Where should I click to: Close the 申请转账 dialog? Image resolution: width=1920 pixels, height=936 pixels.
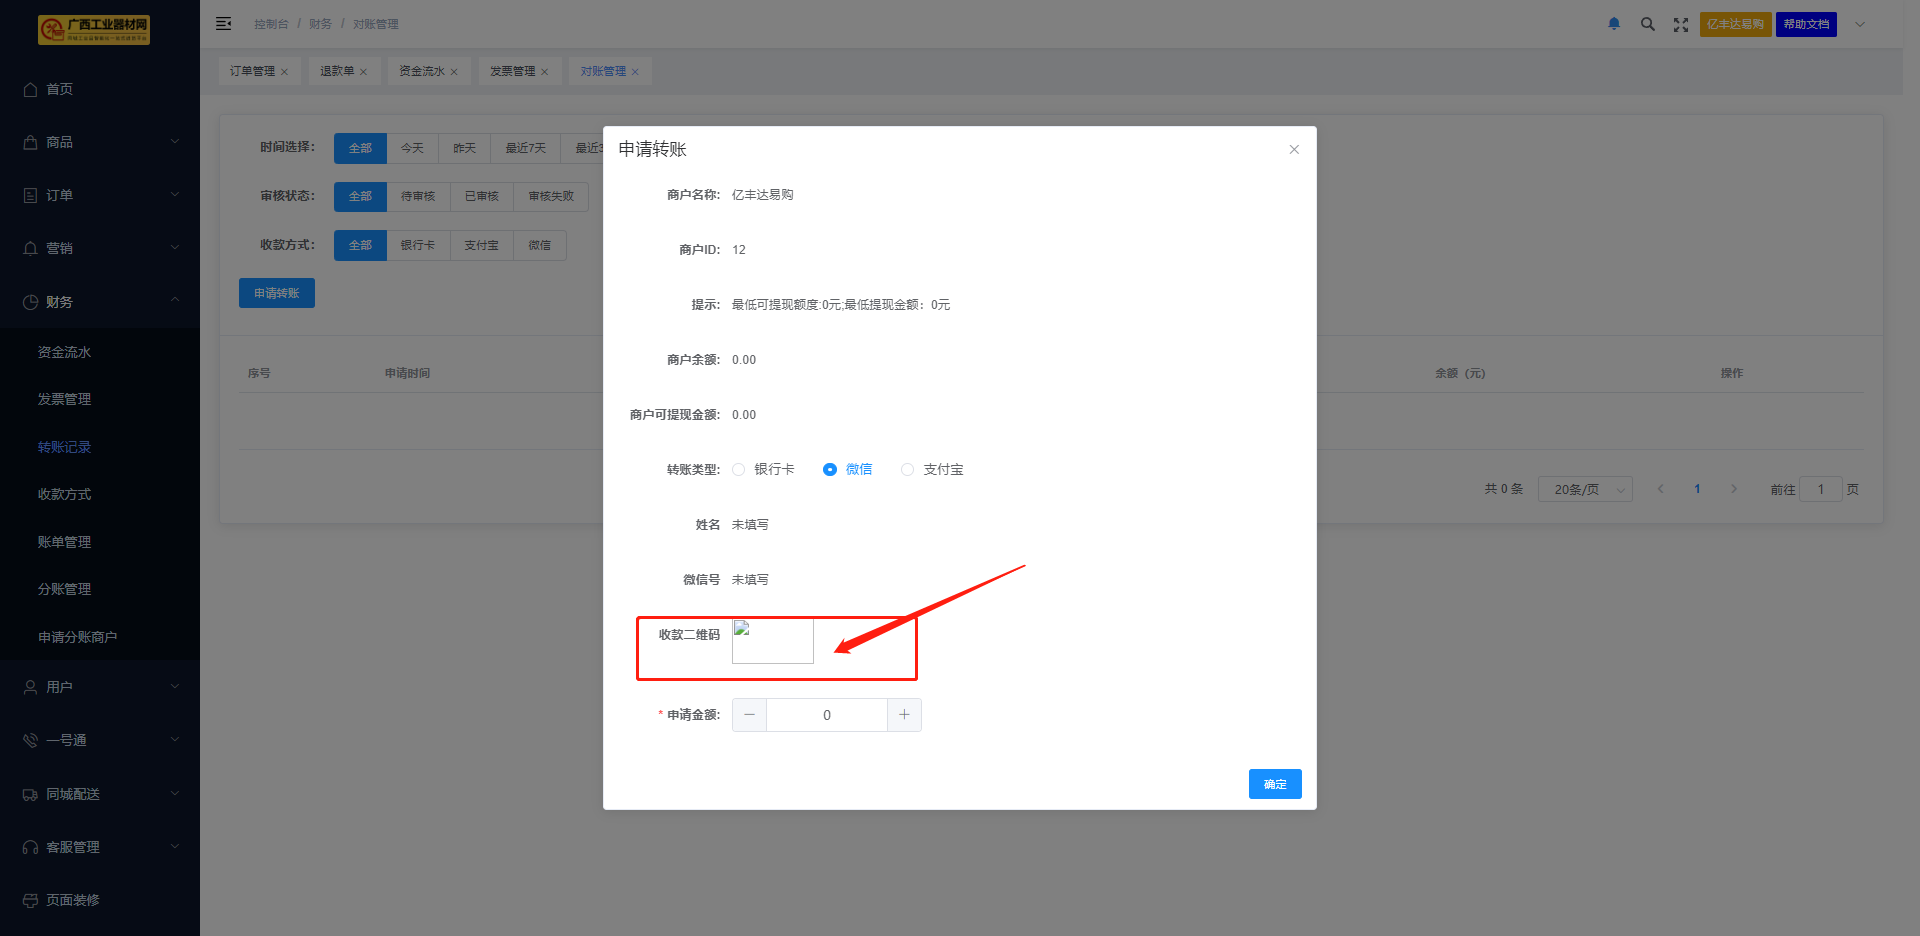1294,149
